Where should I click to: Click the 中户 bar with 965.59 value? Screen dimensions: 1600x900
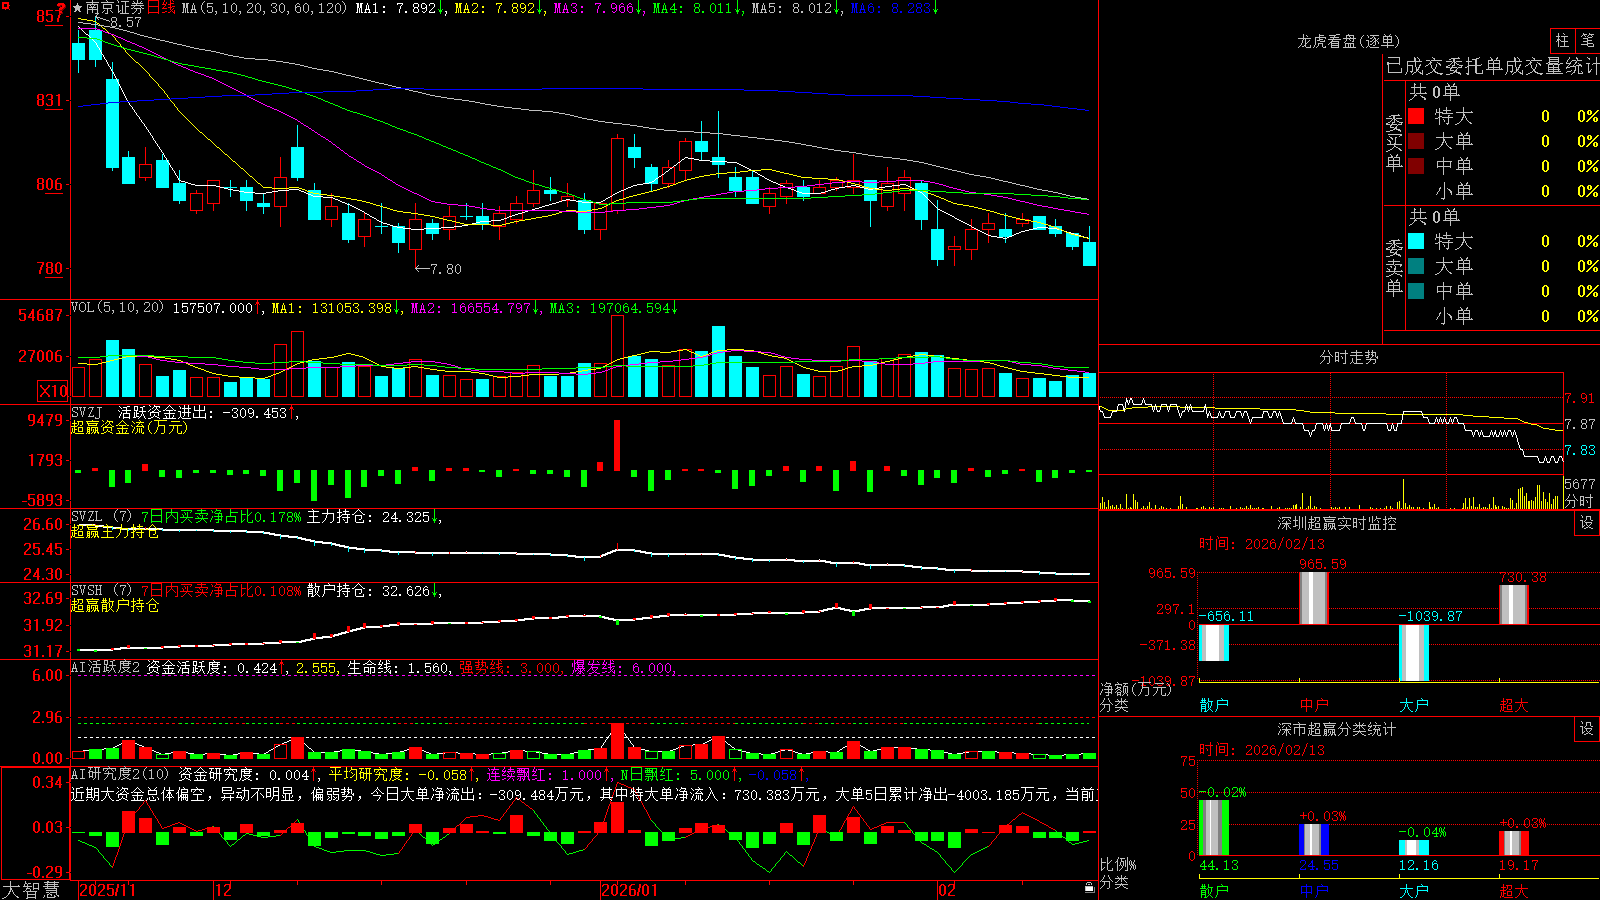click(1314, 598)
